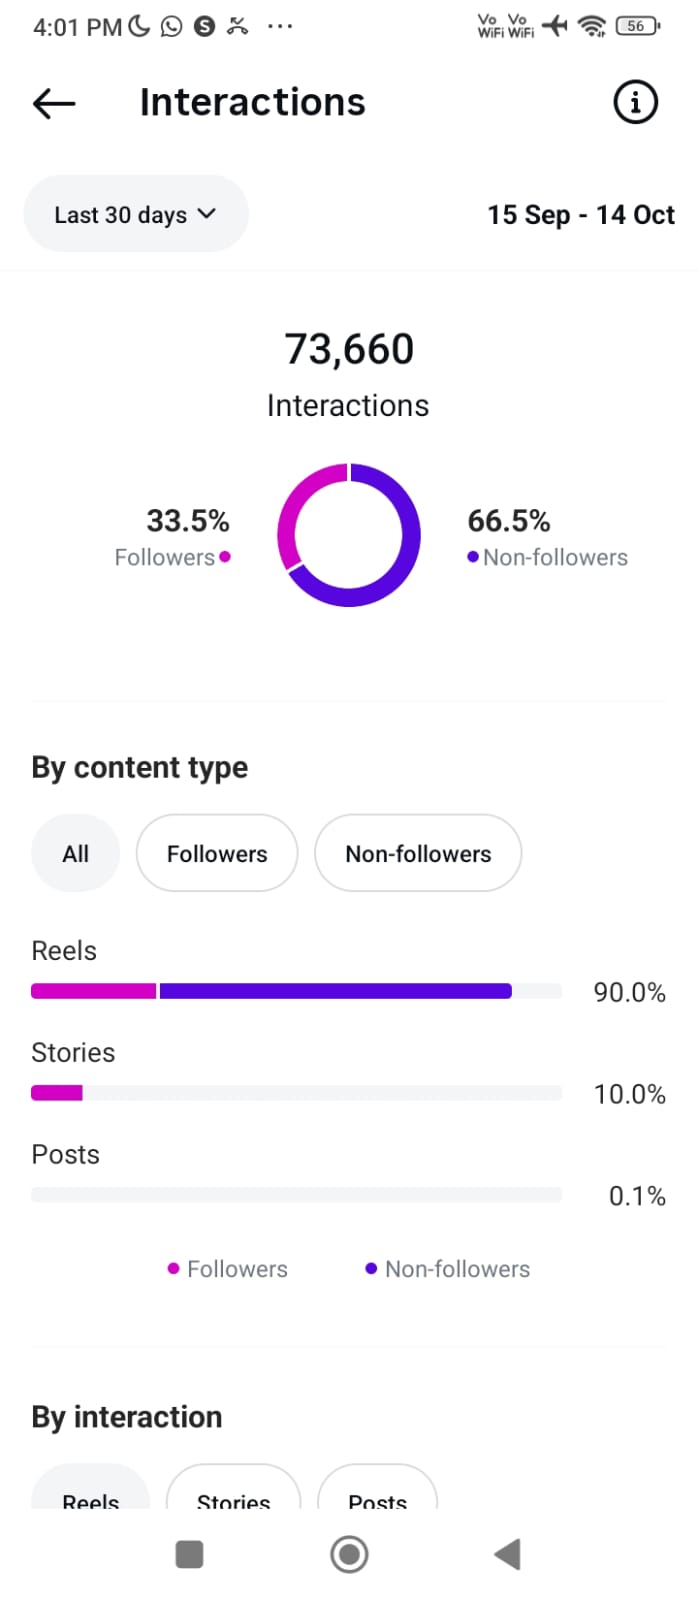This screenshot has width=698, height=1600.
Task: Tap the Android recent apps square button
Action: pos(189,1554)
